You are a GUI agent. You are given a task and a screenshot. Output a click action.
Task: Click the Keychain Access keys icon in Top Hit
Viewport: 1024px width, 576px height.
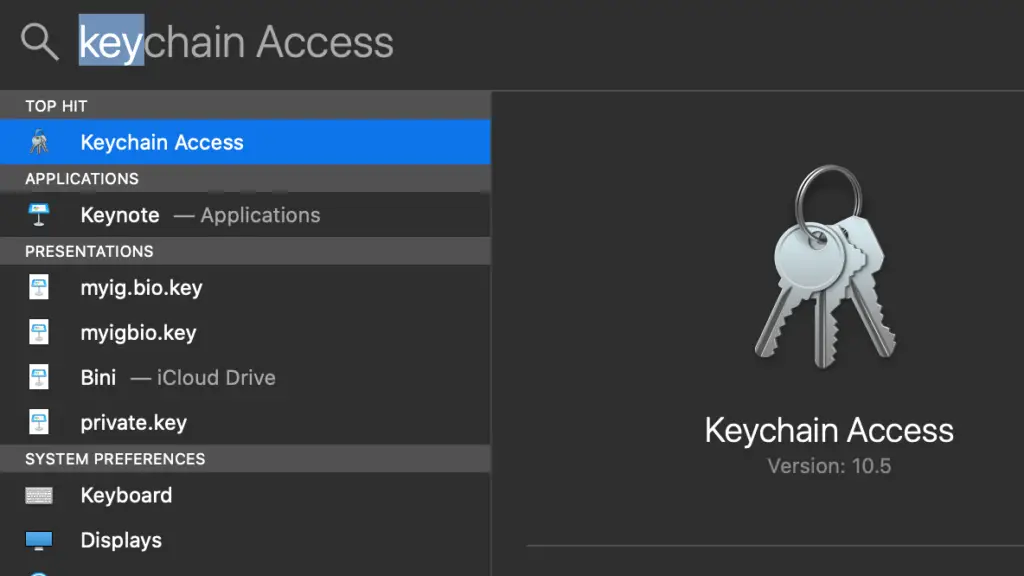(x=39, y=142)
